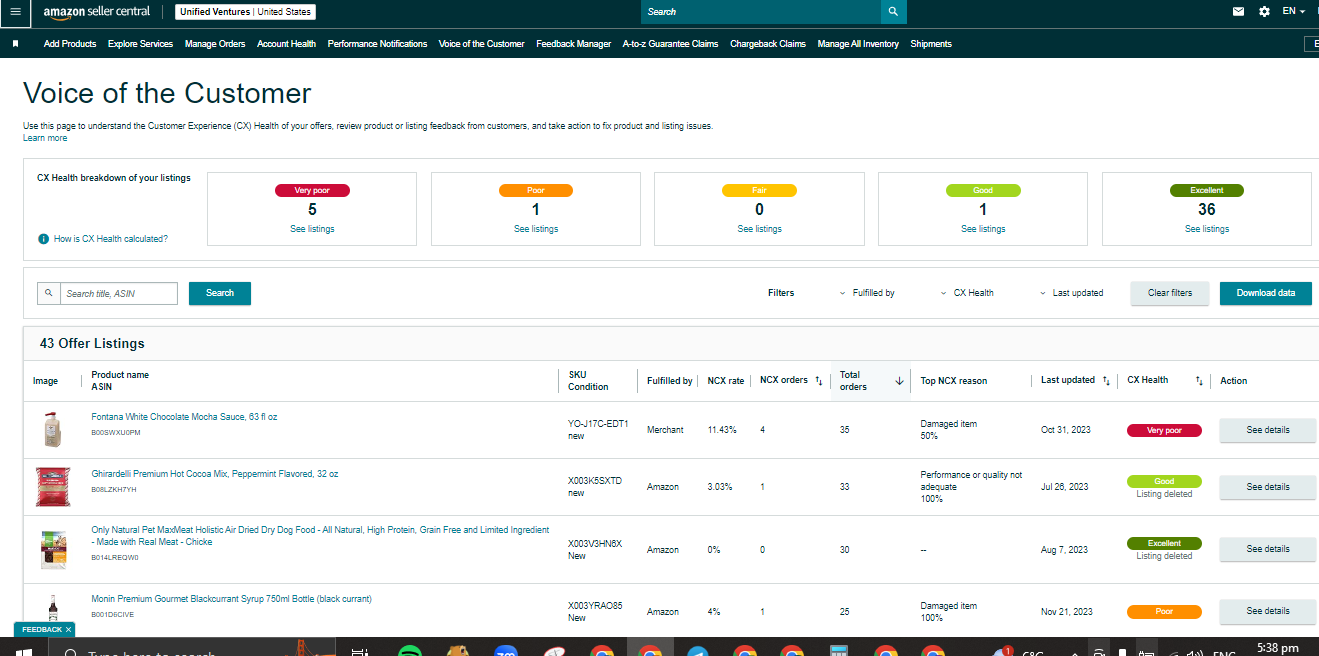Sort by the NCX orders column arrows
Screen dimensions: 1319x656
[818, 380]
